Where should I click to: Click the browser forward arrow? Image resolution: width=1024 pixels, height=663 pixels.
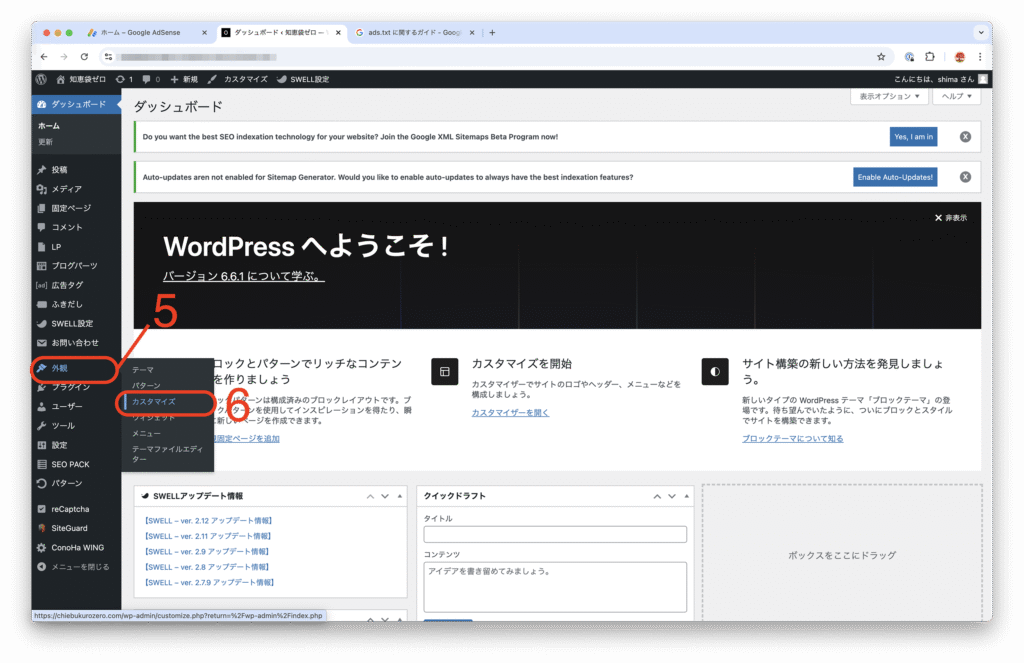pos(64,57)
